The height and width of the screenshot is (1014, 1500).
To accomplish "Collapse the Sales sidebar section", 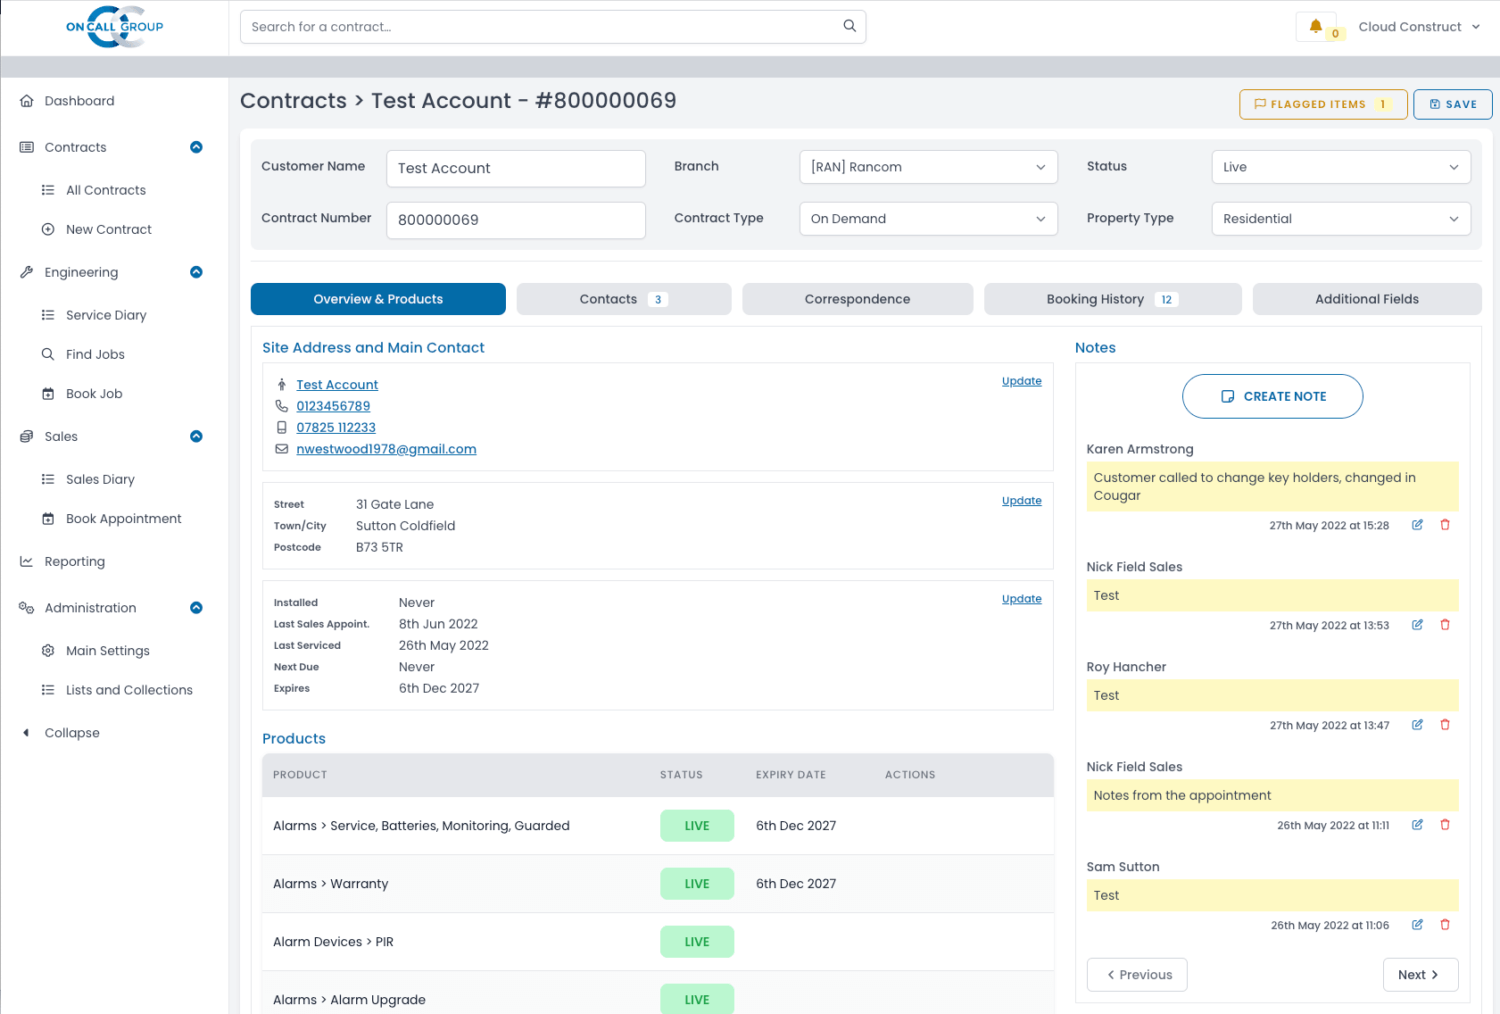I will click(196, 436).
